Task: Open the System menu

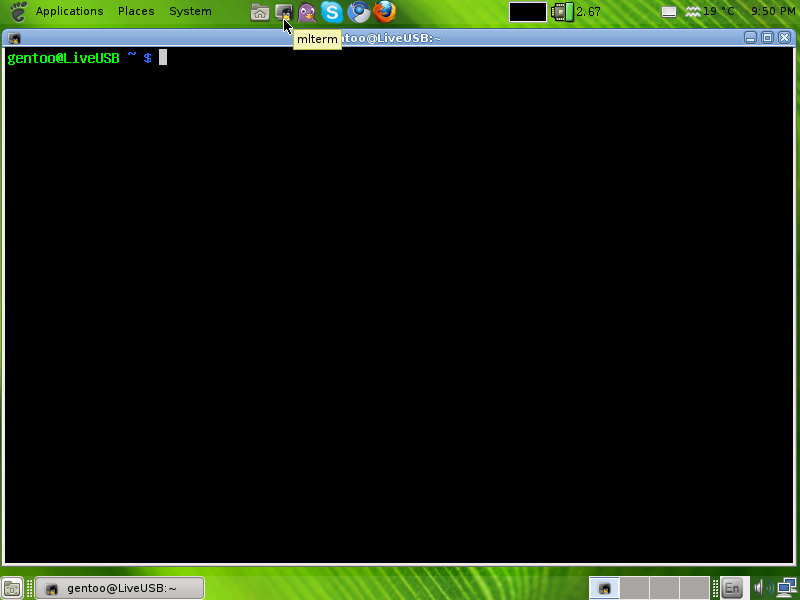Action: coord(190,12)
